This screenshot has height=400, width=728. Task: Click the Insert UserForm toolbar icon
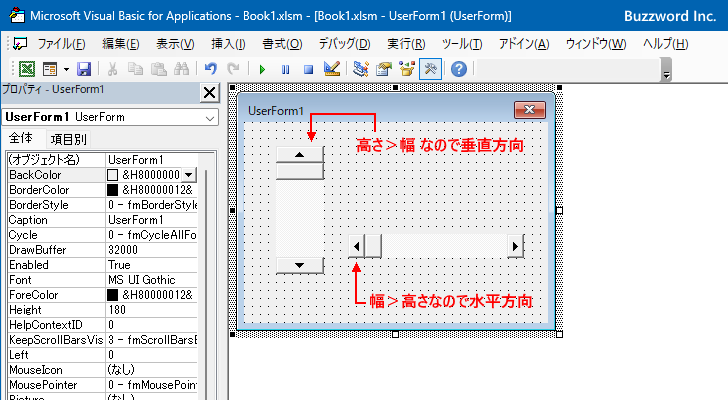coord(50,70)
